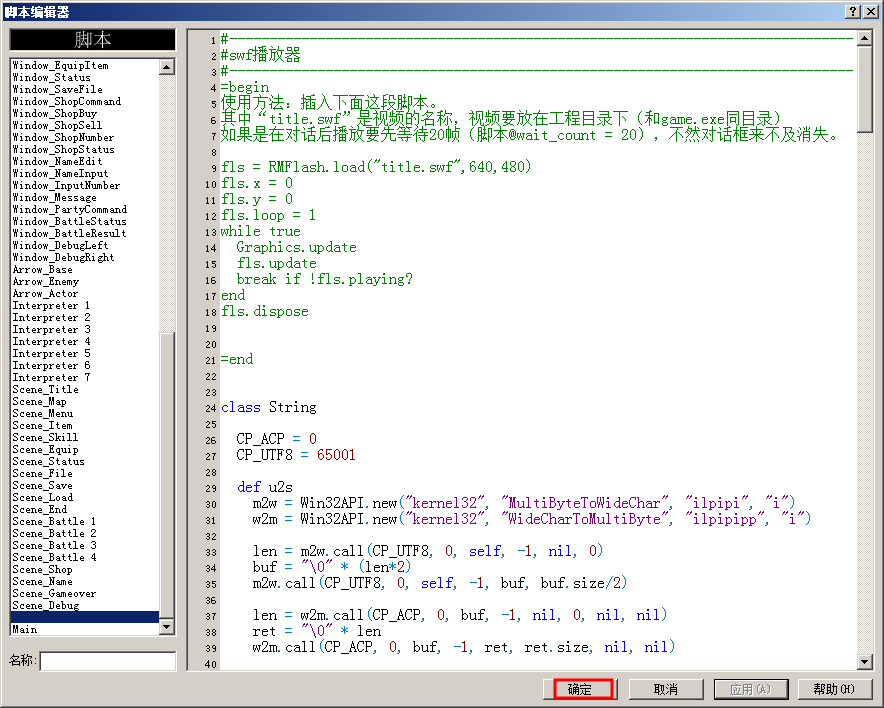Select Scene_Gameover script
884x708 pixels.
[x=54, y=593]
